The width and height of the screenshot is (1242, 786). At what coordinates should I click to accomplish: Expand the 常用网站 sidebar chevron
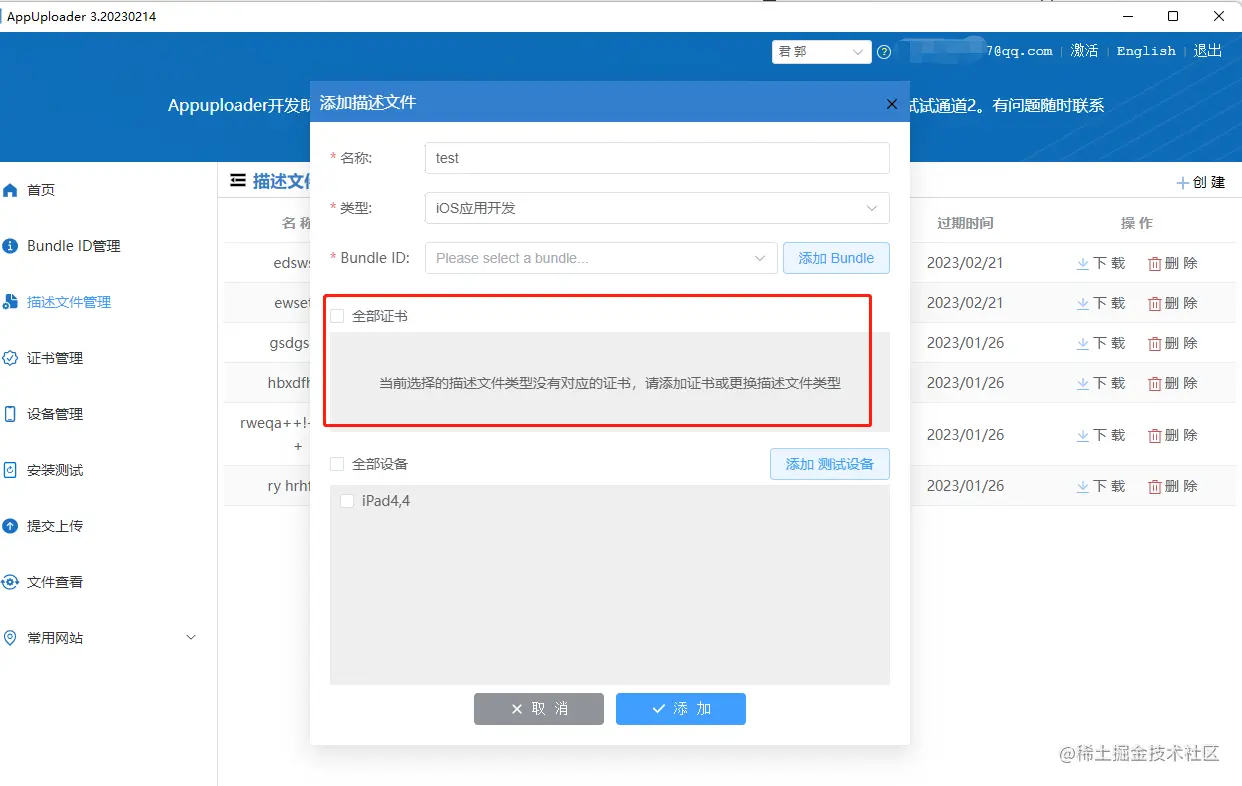click(191, 638)
